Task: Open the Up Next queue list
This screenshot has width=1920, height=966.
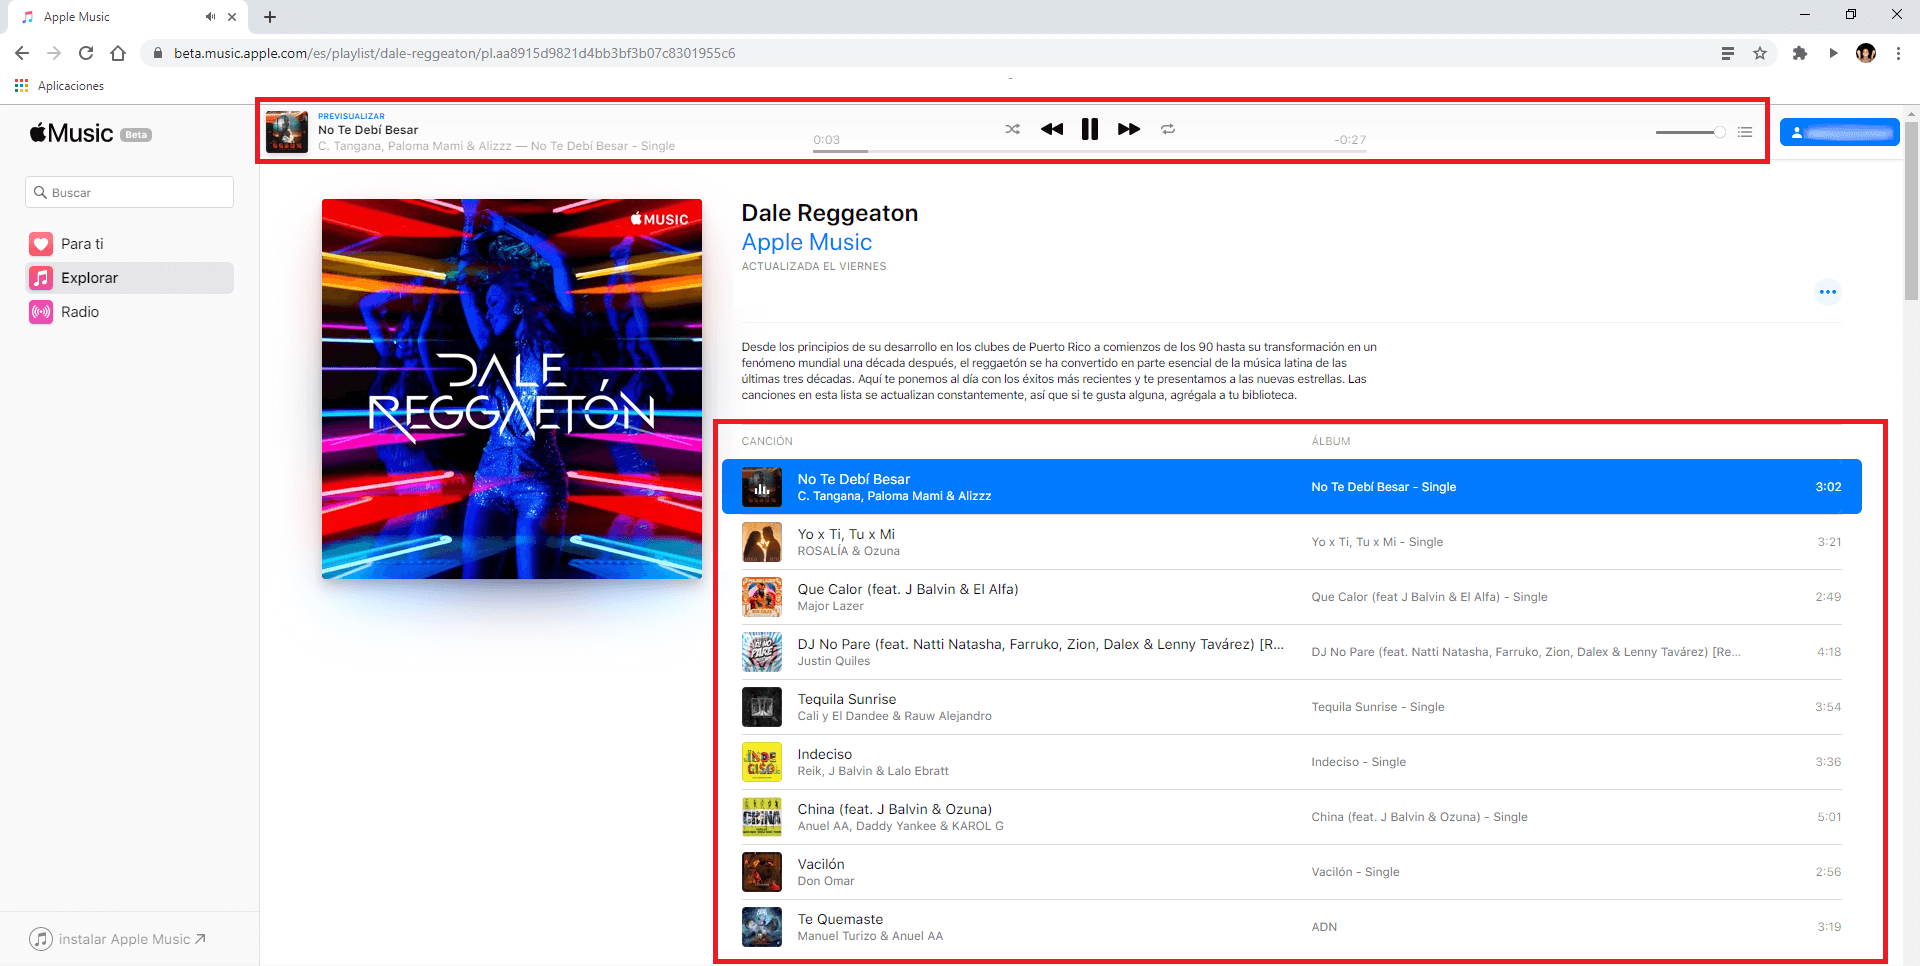Action: (1745, 132)
